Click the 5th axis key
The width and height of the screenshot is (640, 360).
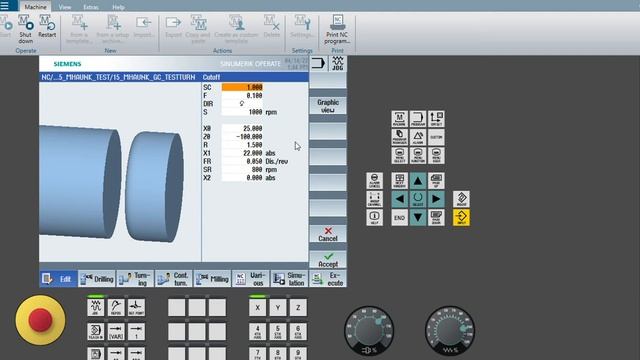tap(278, 331)
